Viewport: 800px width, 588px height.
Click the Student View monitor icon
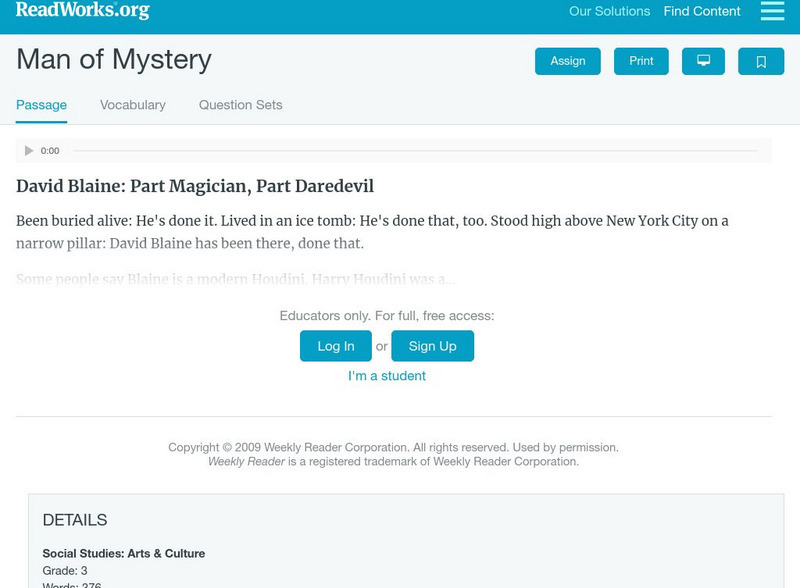pyautogui.click(x=704, y=60)
